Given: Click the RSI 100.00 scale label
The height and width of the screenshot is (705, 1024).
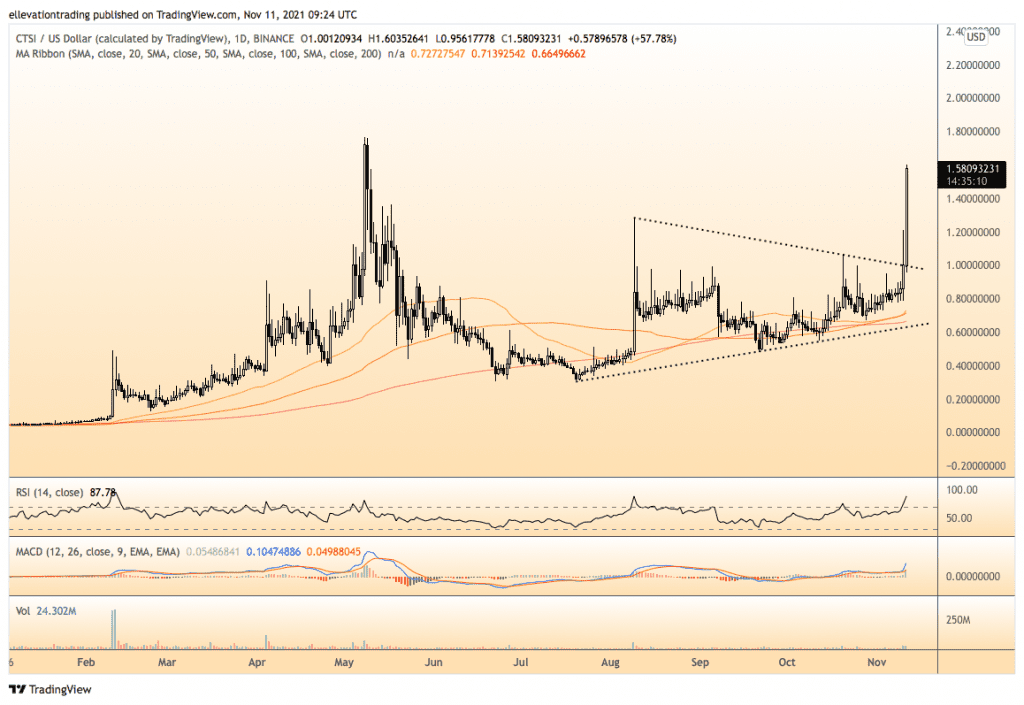Looking at the screenshot, I should click(x=962, y=490).
